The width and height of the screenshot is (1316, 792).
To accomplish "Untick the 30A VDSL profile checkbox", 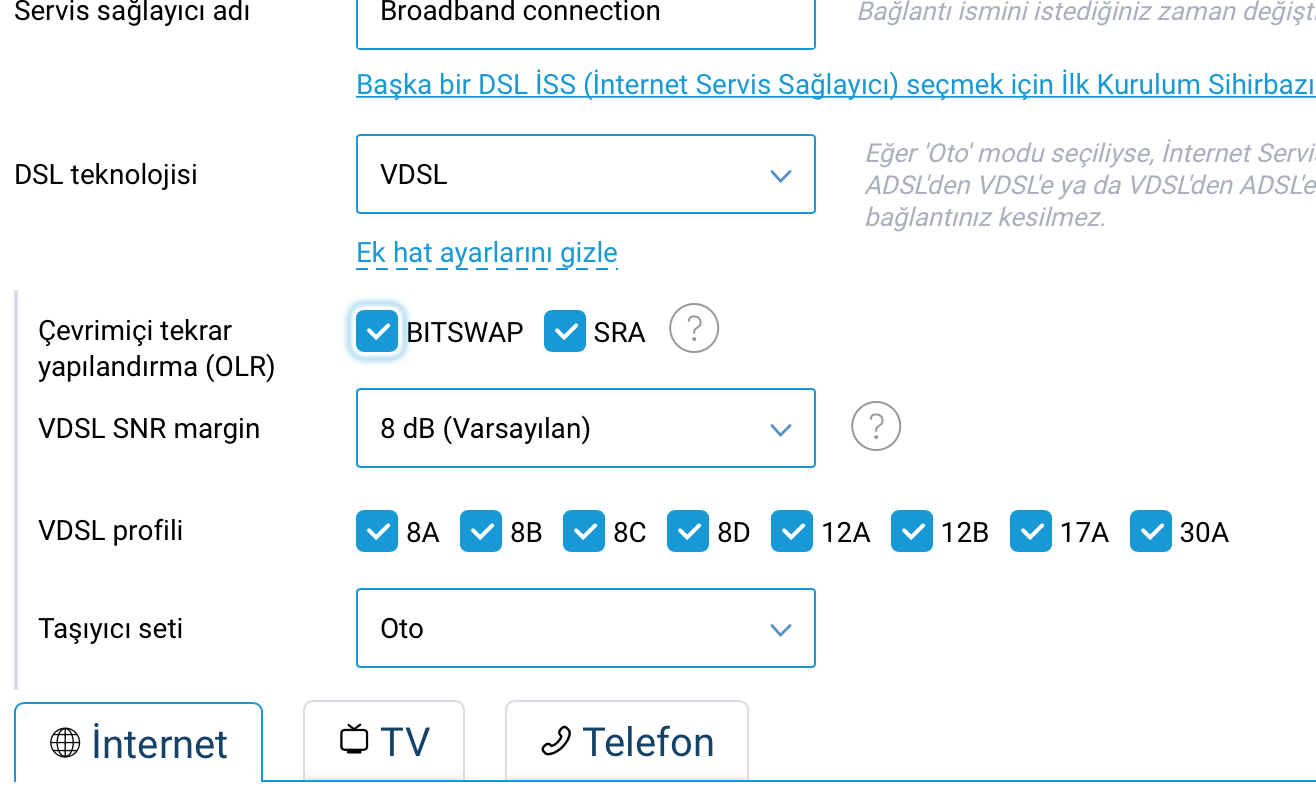I will coord(1151,531).
